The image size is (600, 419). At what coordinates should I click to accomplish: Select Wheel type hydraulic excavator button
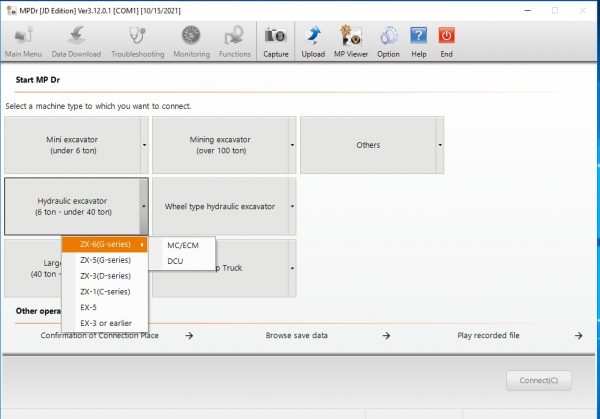click(220, 206)
